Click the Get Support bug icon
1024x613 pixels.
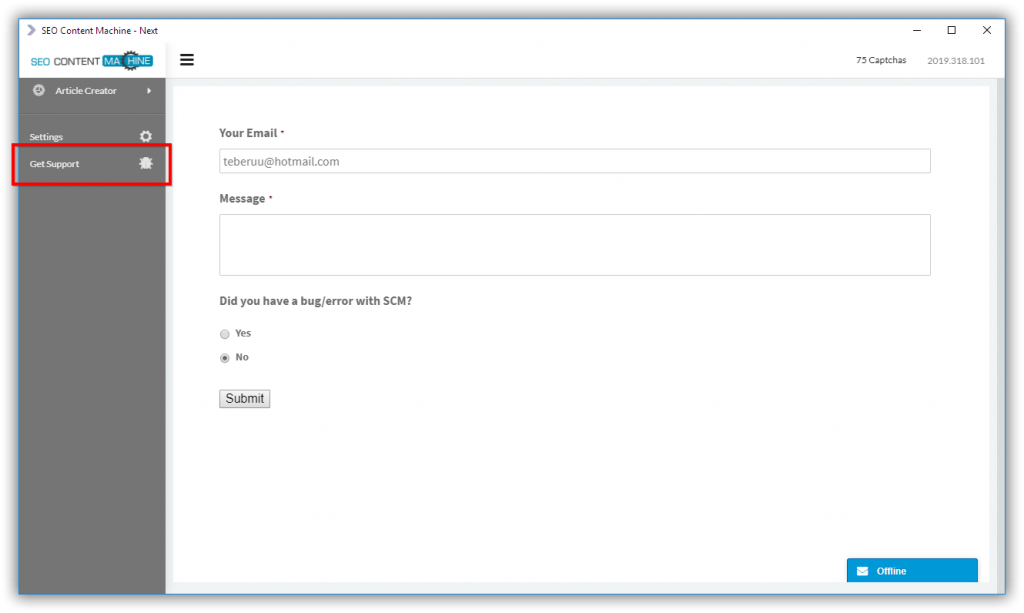tap(146, 163)
